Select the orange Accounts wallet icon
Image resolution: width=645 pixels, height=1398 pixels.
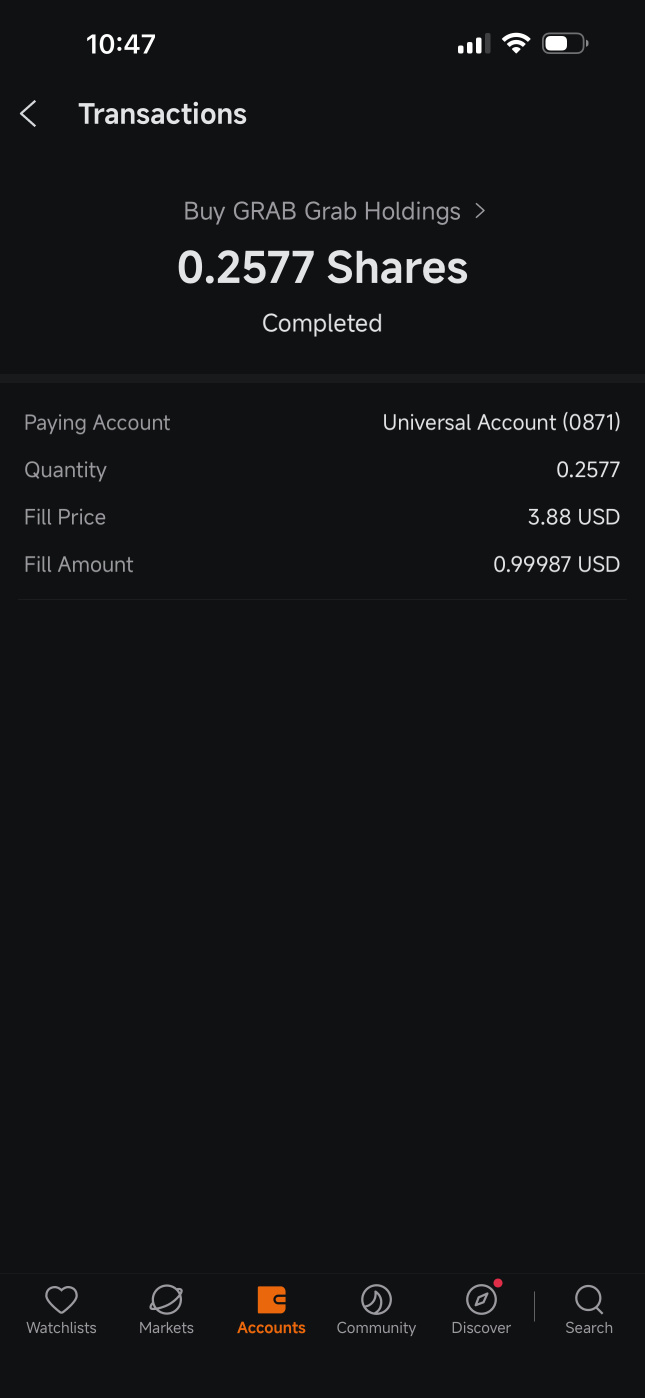(x=272, y=1299)
